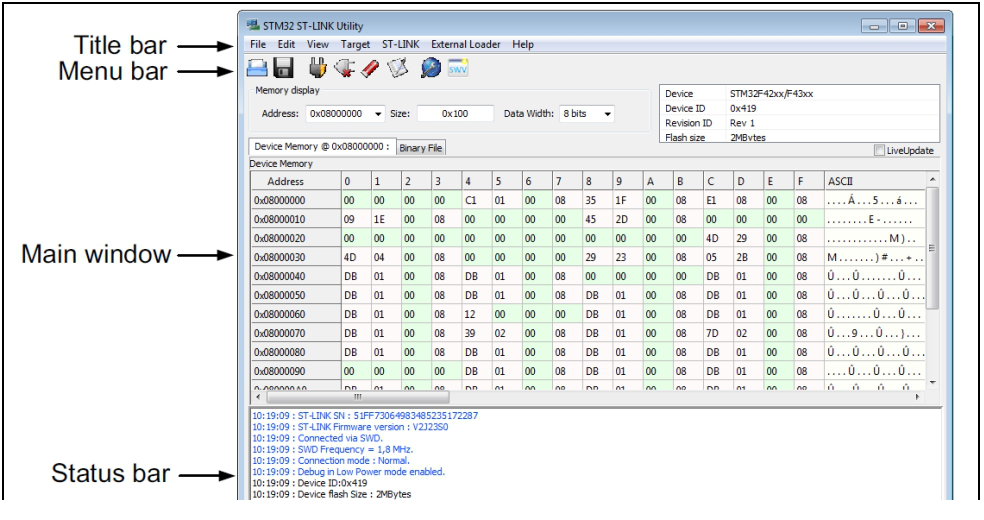Image resolution: width=984 pixels, height=520 pixels.
Task: Select the E1 cell in row 0x08000000
Action: tap(718, 201)
